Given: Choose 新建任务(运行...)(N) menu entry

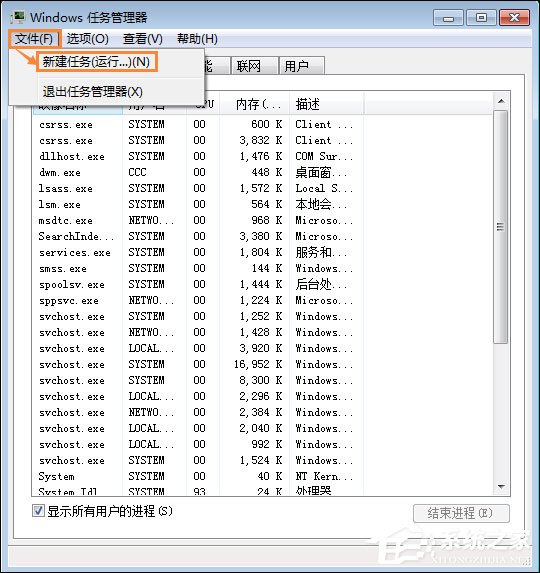Looking at the screenshot, I should (x=96, y=62).
